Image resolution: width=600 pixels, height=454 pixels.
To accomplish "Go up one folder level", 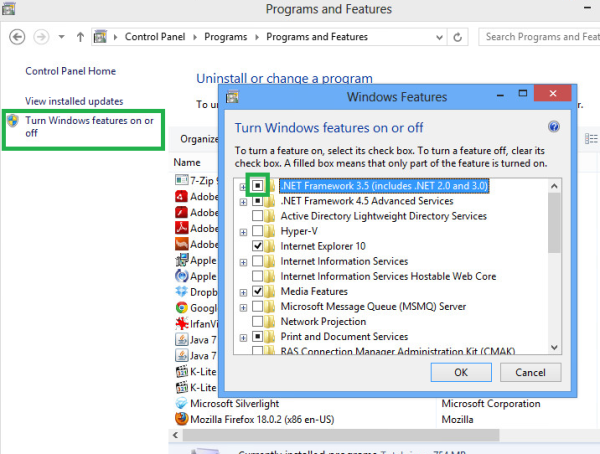I will 80,37.
